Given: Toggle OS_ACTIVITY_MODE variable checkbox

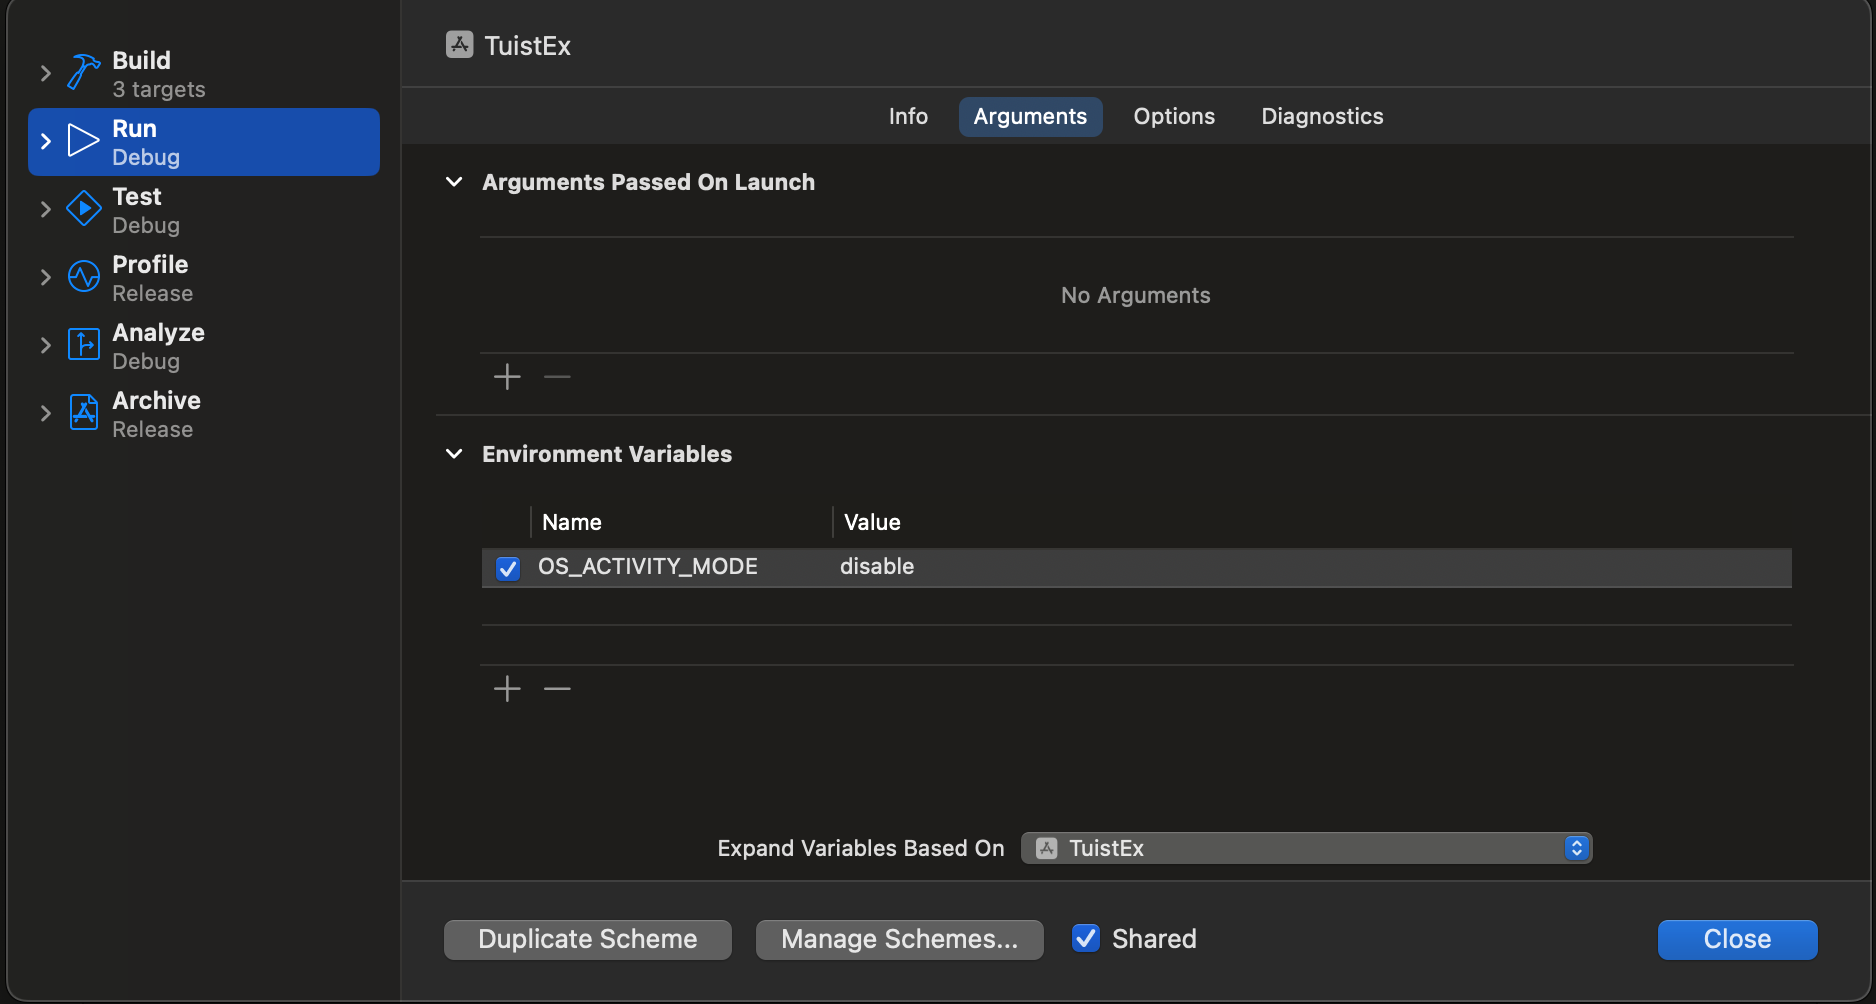Looking at the screenshot, I should [x=508, y=568].
